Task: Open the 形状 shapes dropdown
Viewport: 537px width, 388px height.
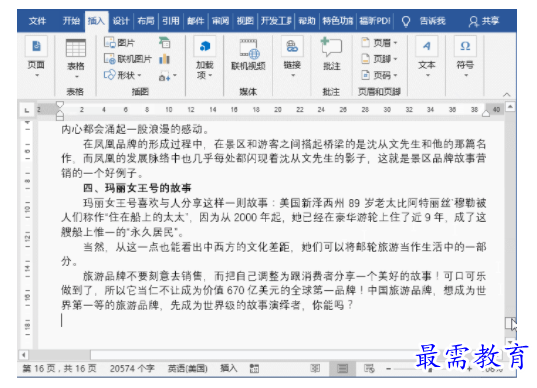Action: point(123,75)
